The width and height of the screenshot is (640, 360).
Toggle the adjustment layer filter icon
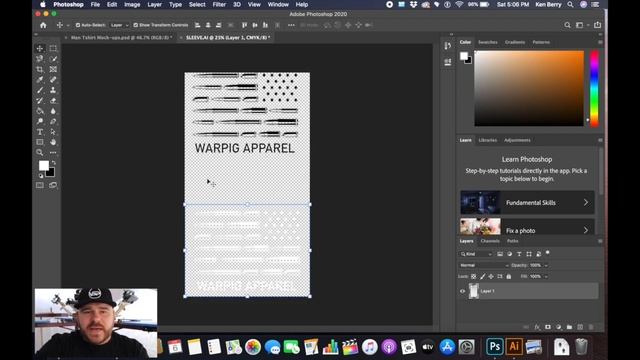coord(509,254)
